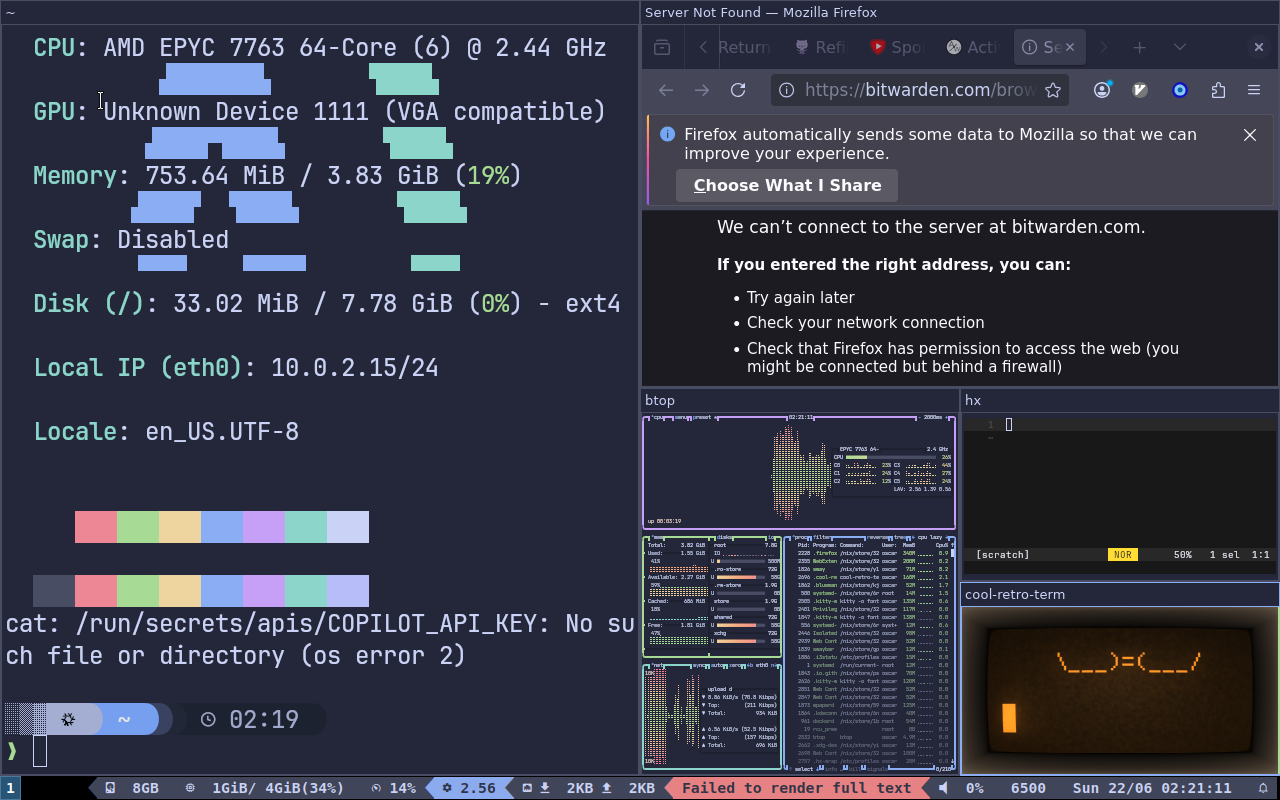This screenshot has height=800, width=1280.
Task: Click line 1 in the hx editor
Action: pos(1119,424)
